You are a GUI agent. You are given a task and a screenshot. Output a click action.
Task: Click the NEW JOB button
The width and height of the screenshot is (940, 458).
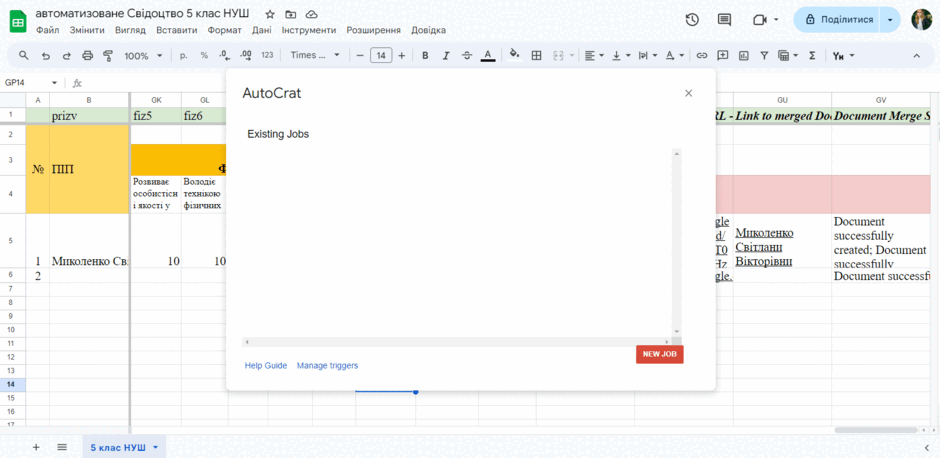pyautogui.click(x=659, y=354)
